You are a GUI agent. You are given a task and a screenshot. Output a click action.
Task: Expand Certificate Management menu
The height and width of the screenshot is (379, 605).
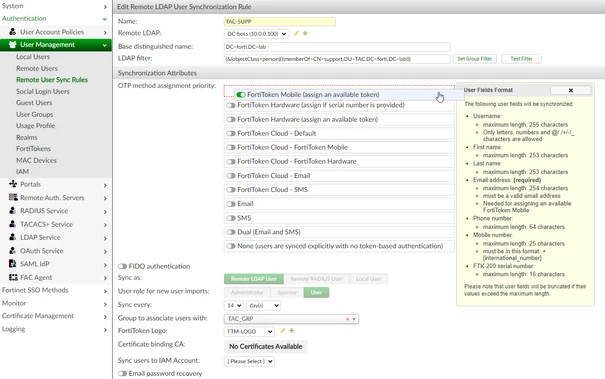pyautogui.click(x=56, y=316)
